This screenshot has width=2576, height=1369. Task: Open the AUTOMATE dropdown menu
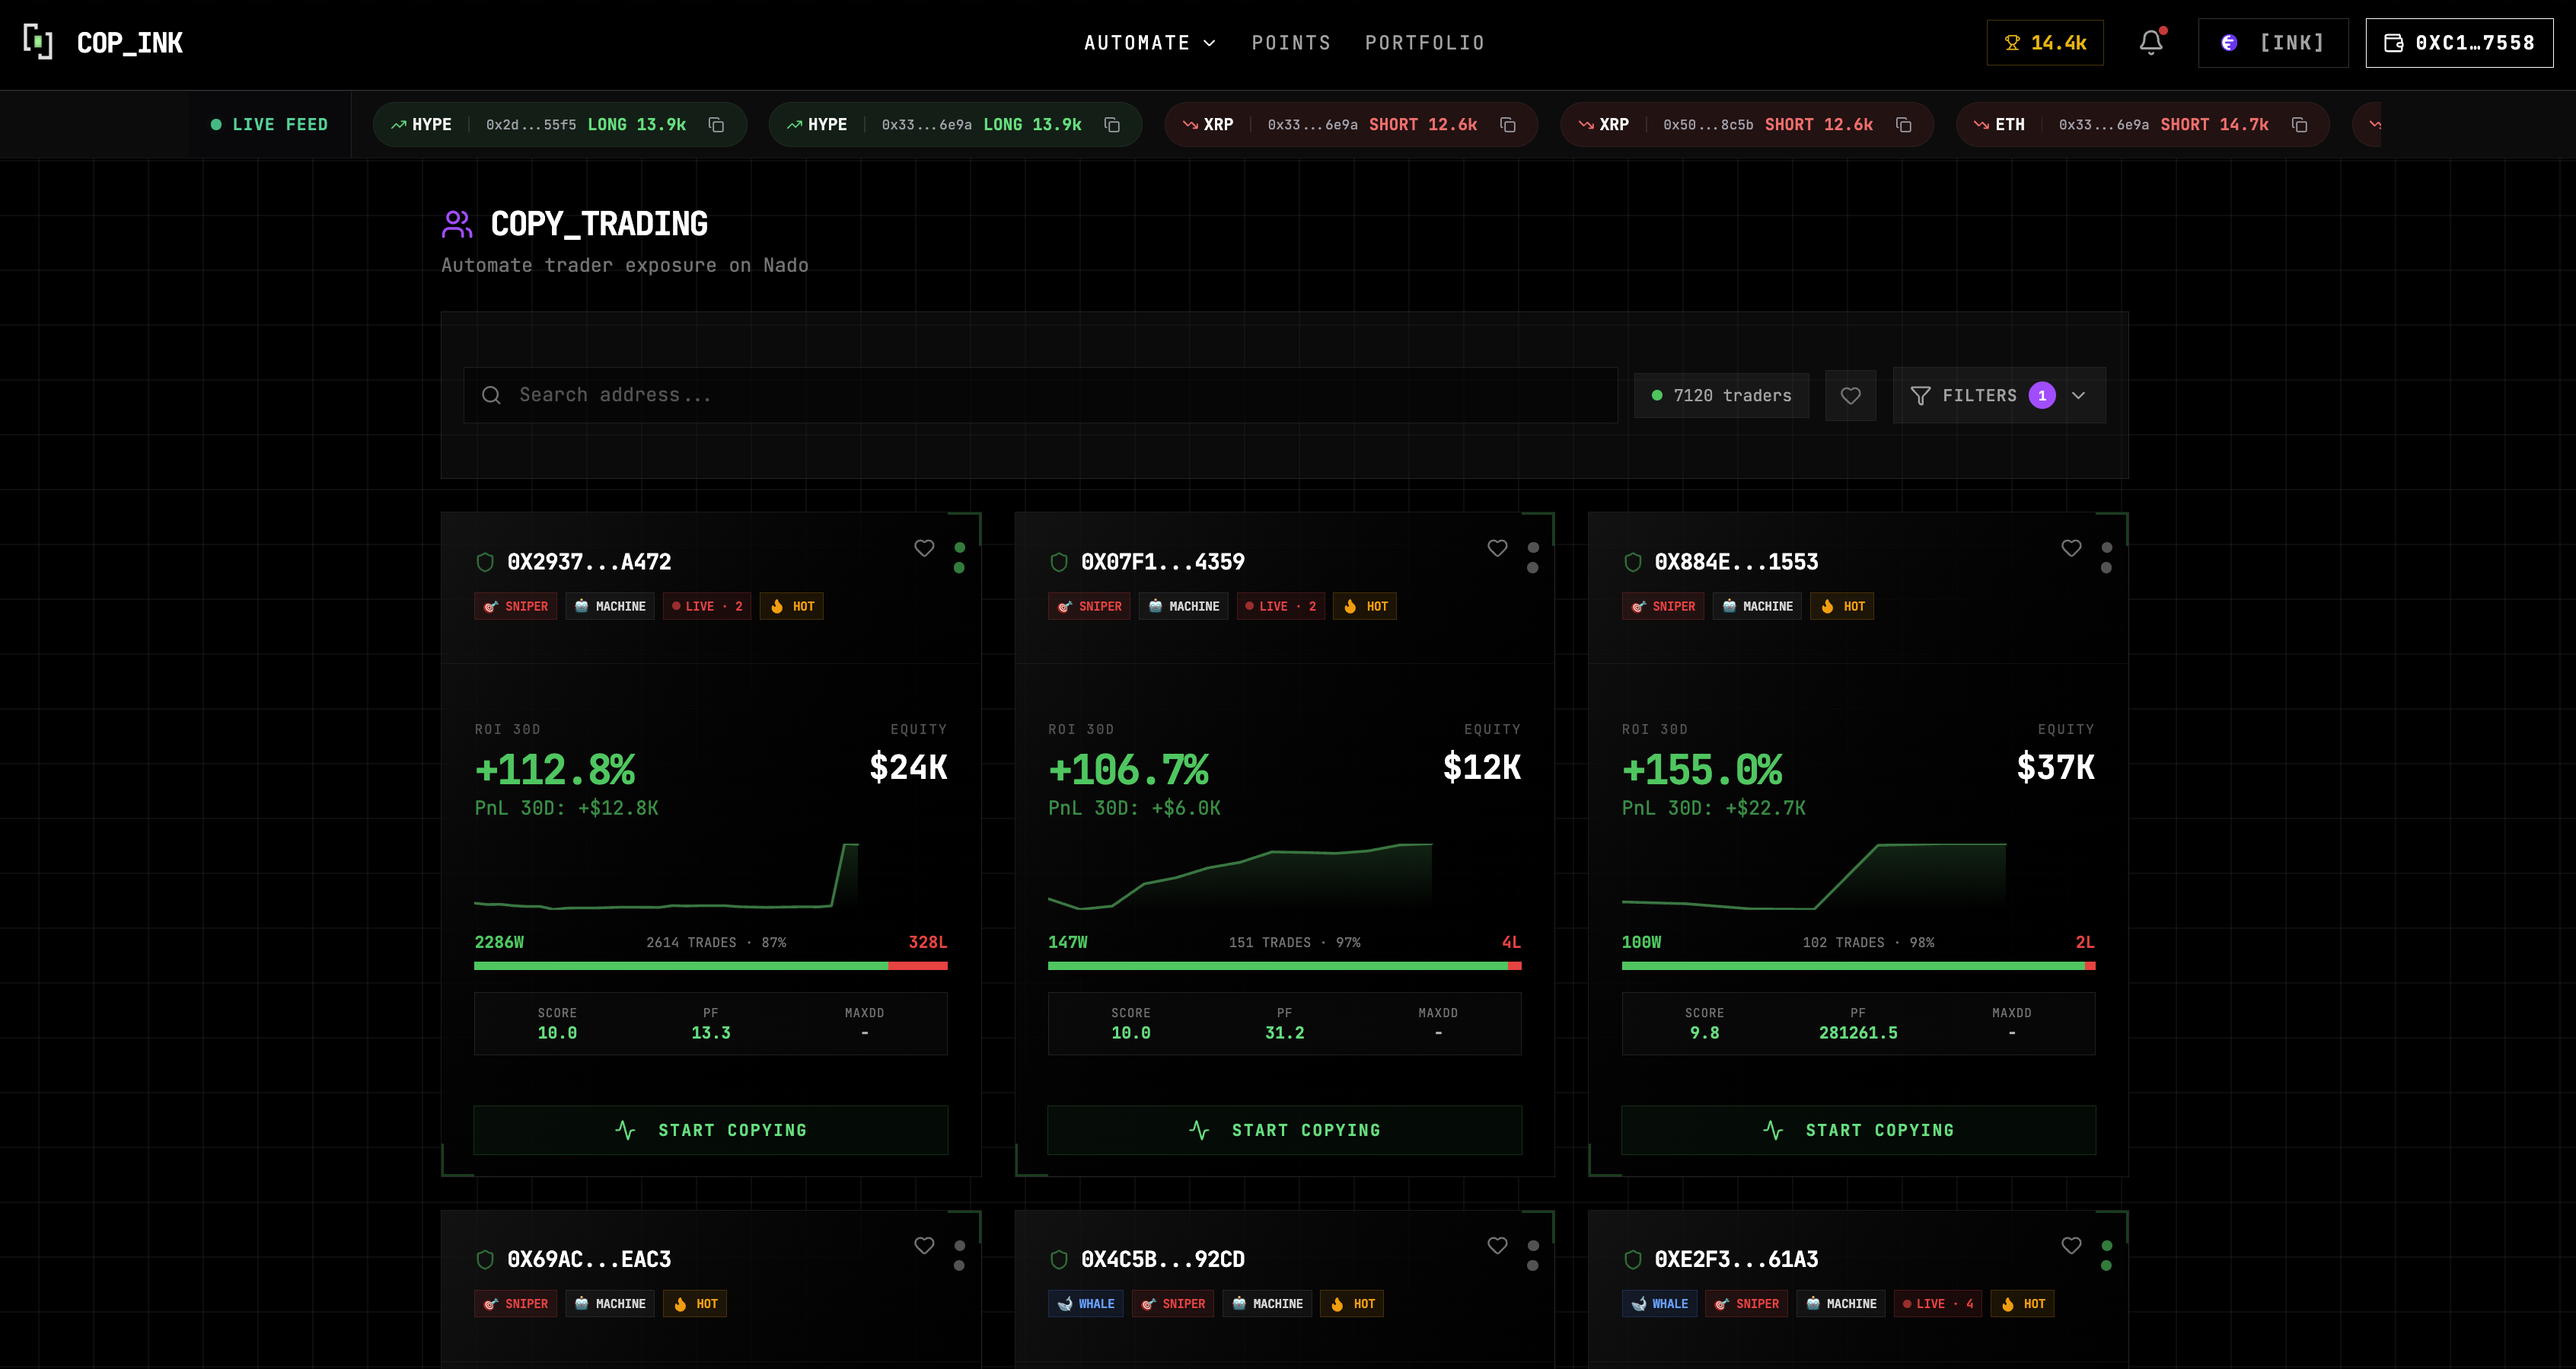(1149, 43)
